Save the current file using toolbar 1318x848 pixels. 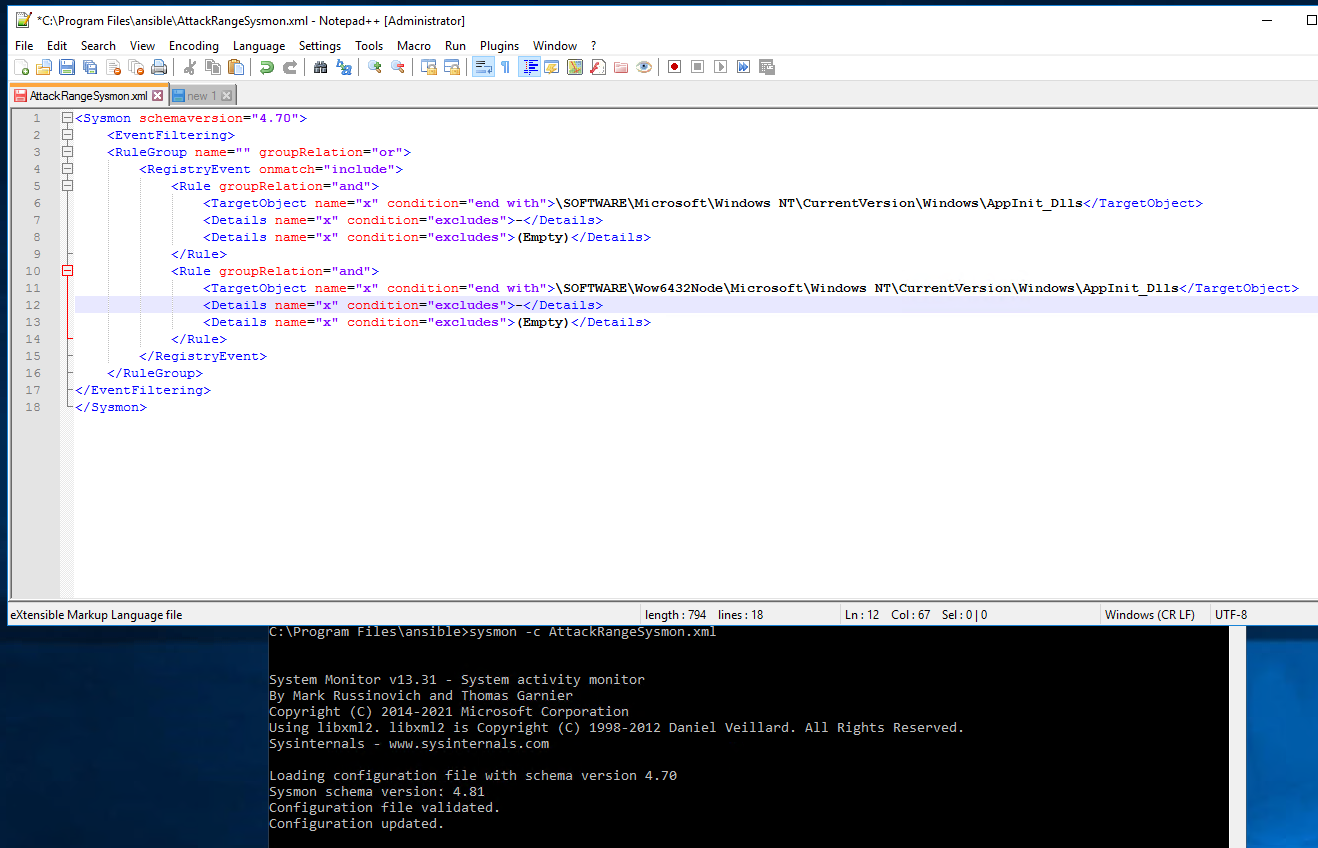(67, 67)
